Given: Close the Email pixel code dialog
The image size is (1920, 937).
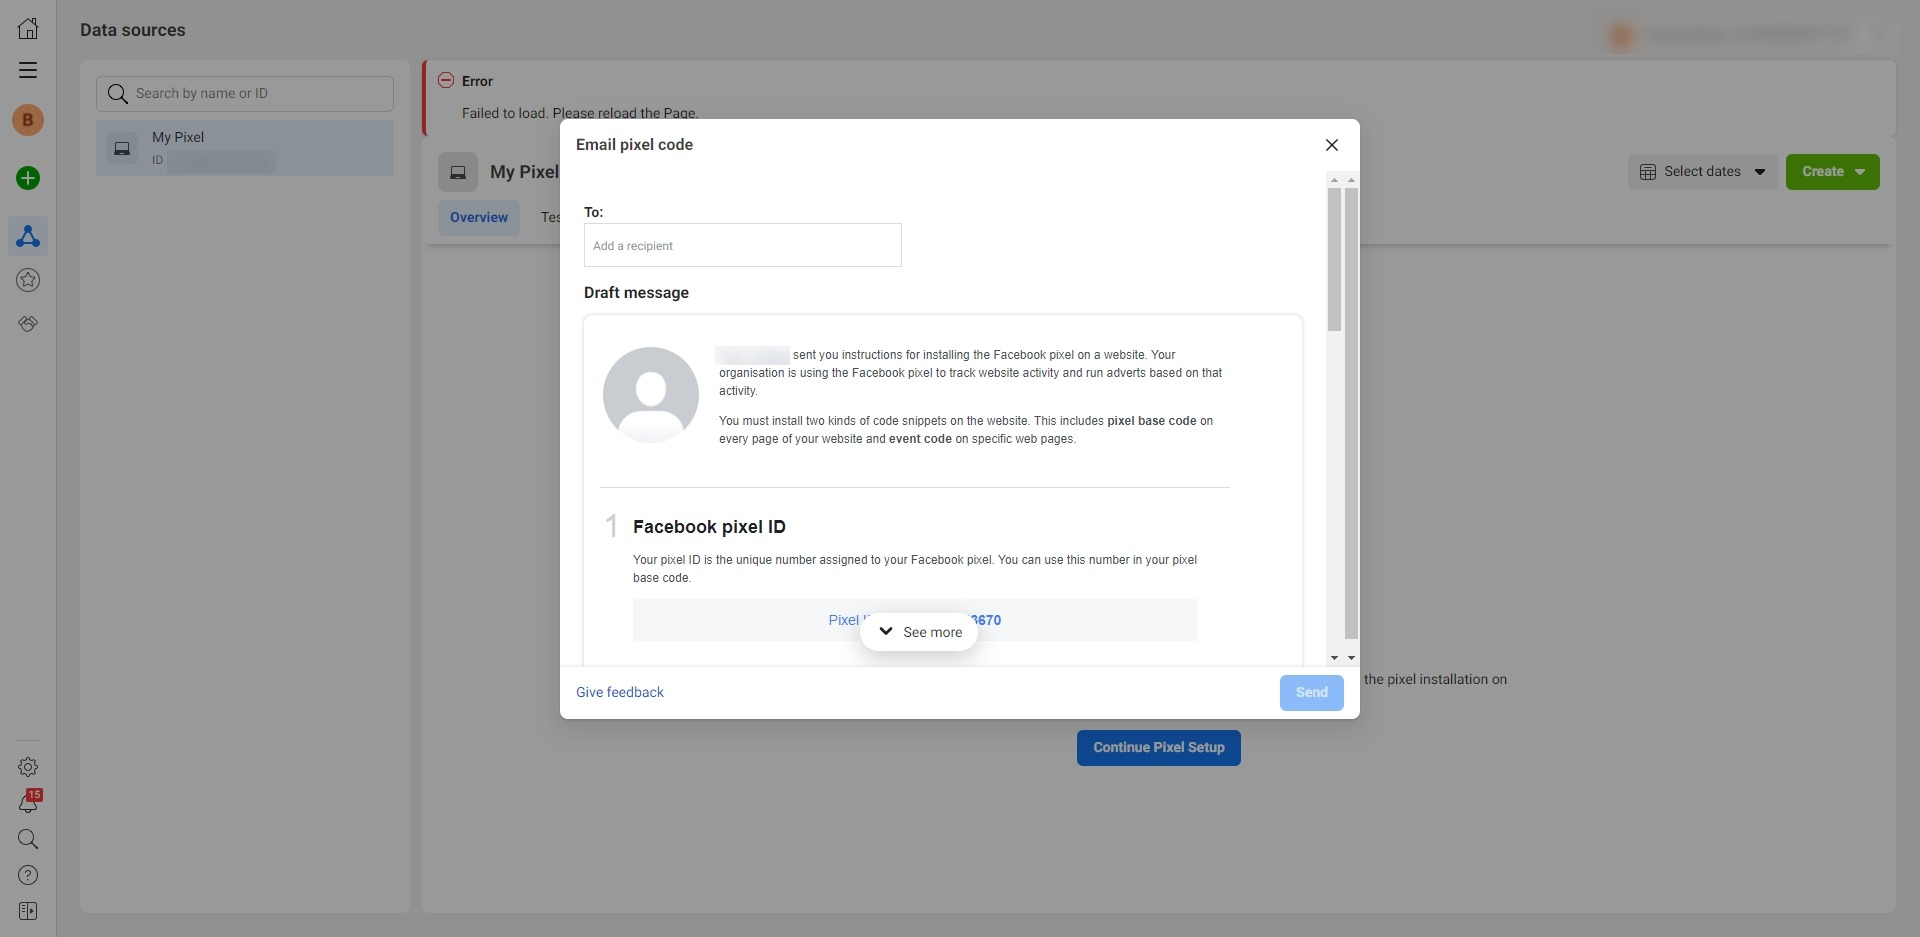Looking at the screenshot, I should click(x=1332, y=145).
